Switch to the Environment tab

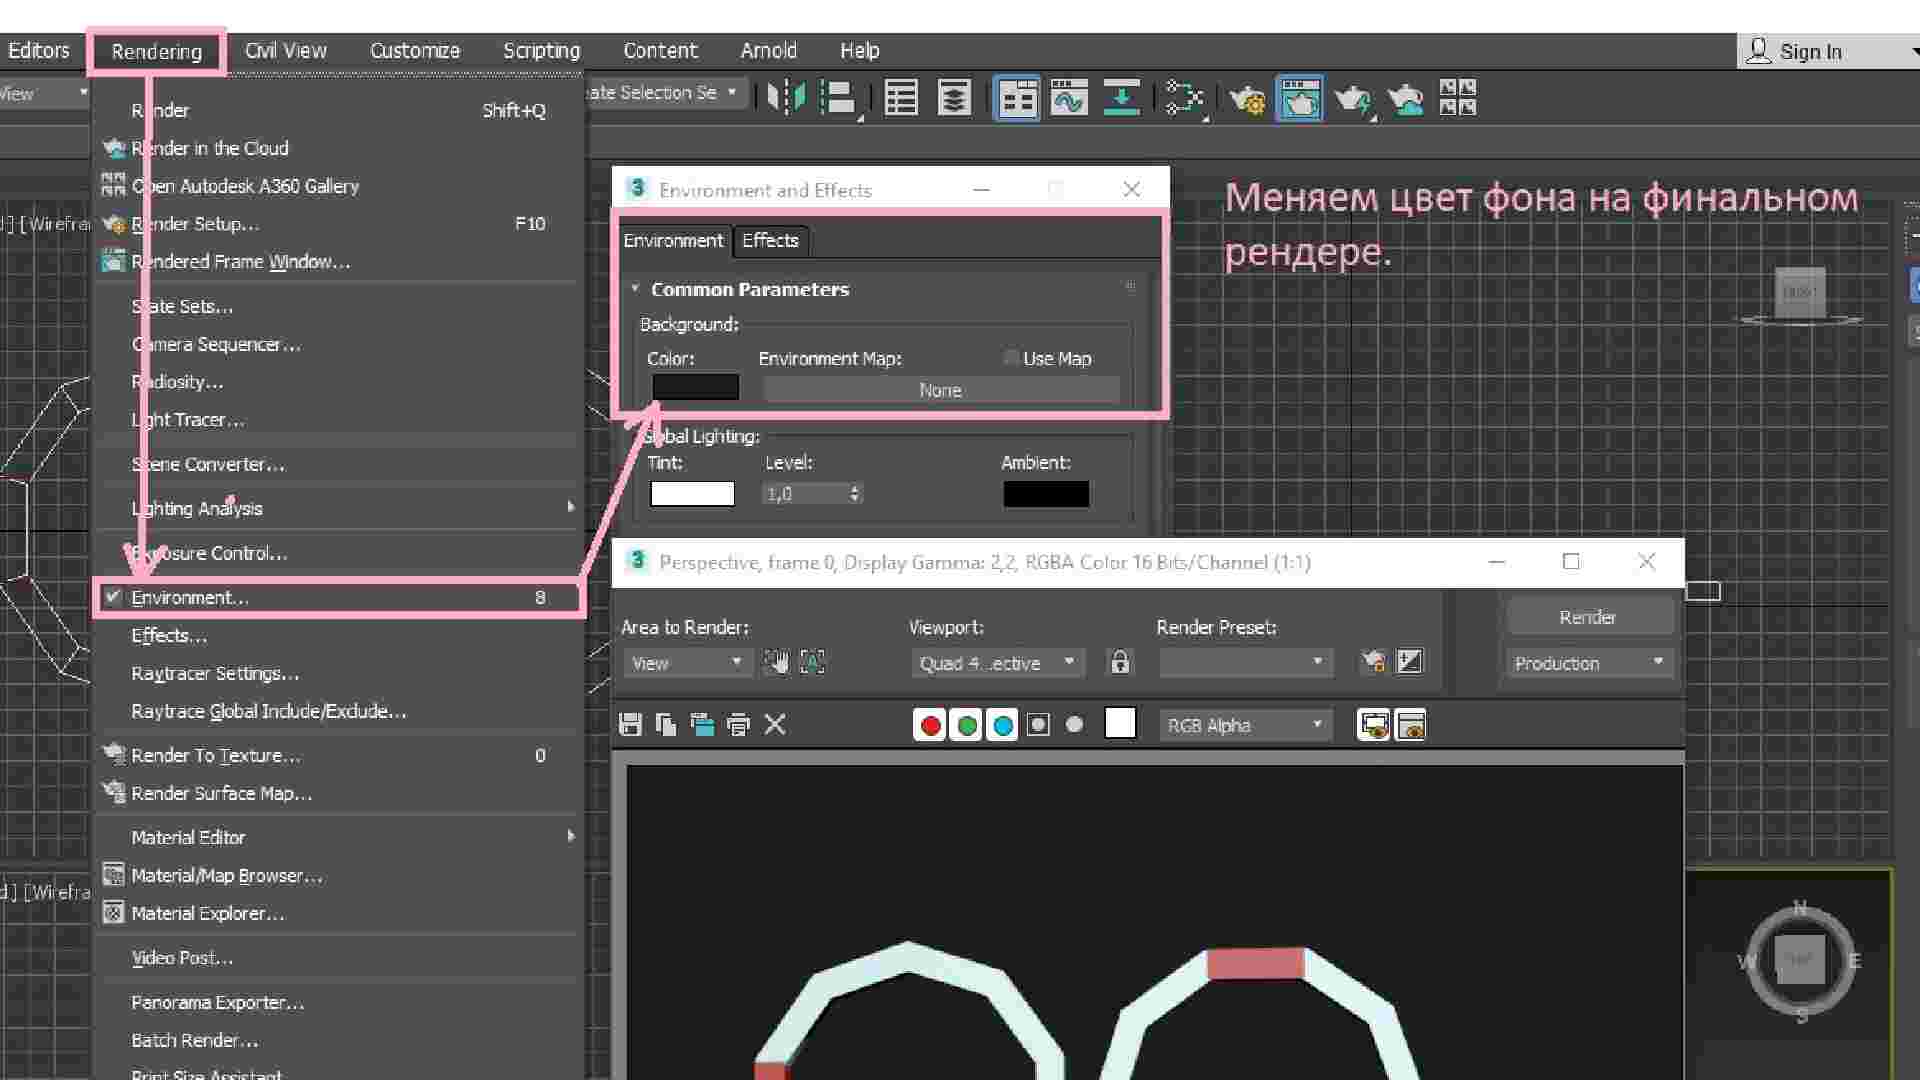(x=673, y=240)
